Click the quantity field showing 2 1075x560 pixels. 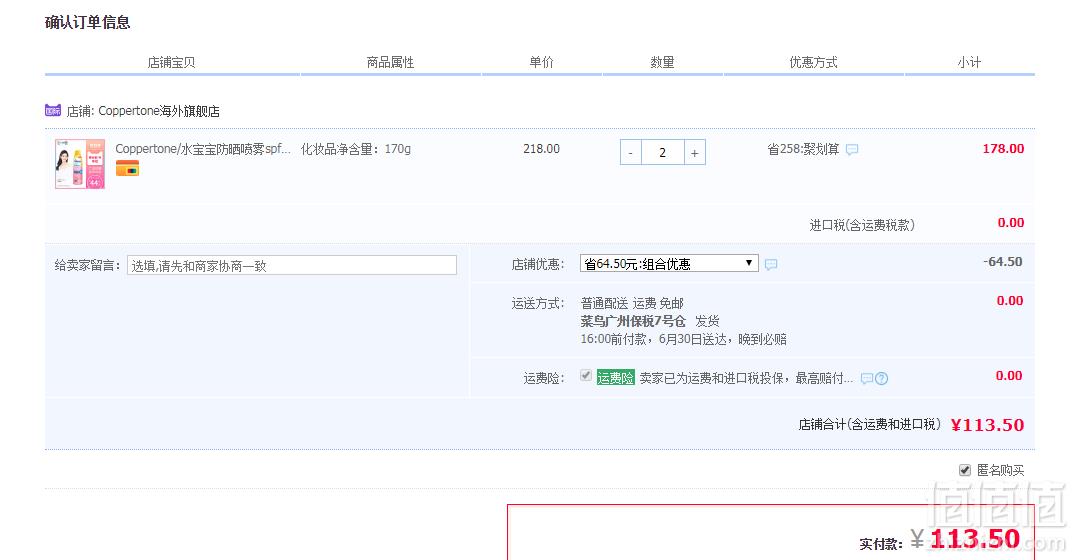tap(662, 153)
